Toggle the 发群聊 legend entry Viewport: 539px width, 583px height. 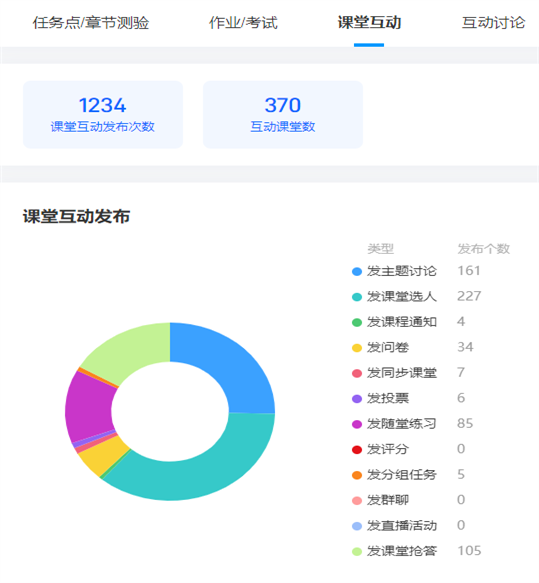[380, 500]
